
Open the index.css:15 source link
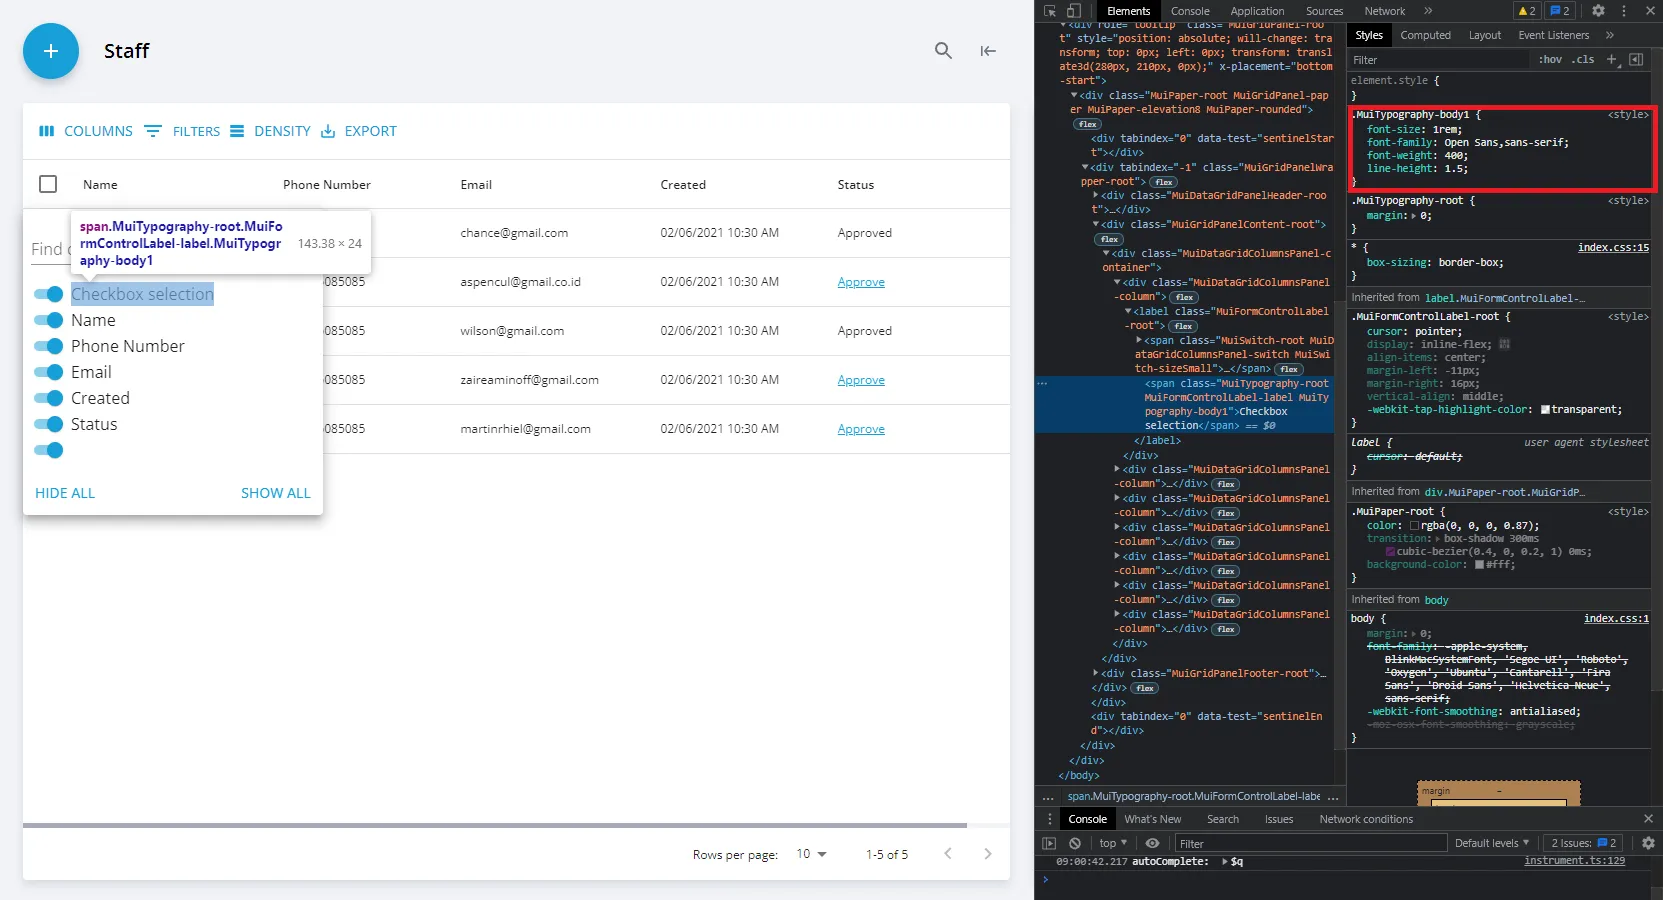click(1613, 248)
